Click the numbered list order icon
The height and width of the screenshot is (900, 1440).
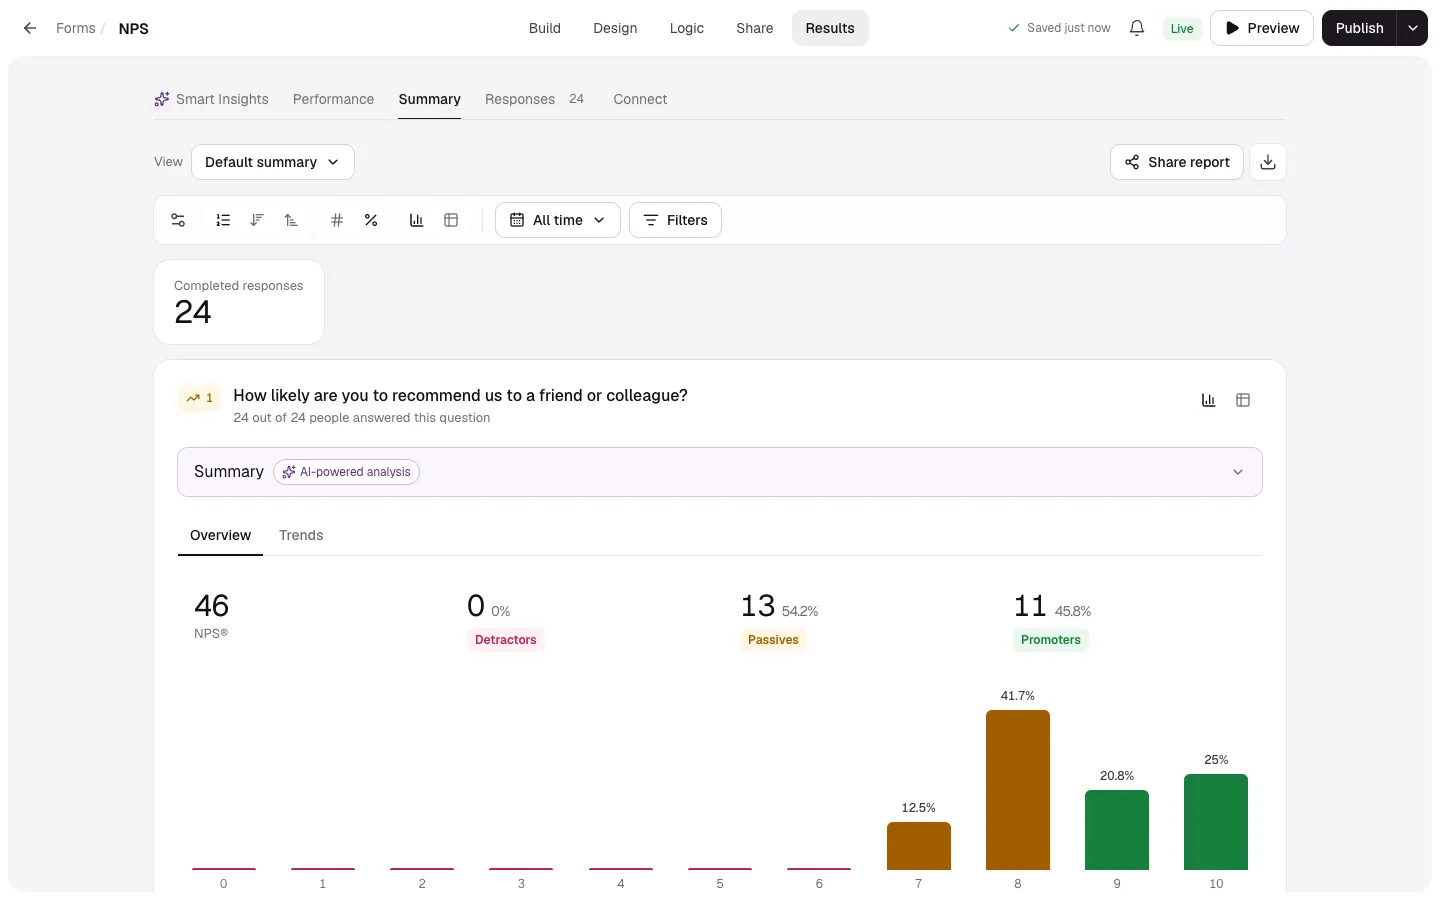tap(223, 220)
